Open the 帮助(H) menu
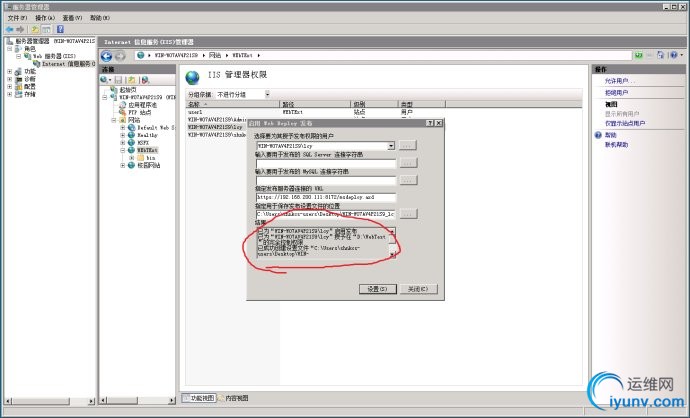690x418 pixels. tap(100, 18)
